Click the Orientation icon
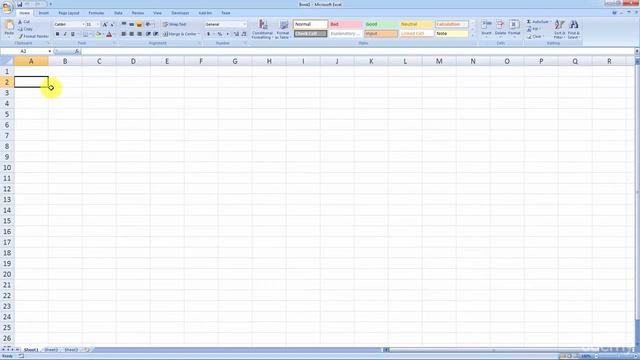640x360 pixels. click(149, 24)
